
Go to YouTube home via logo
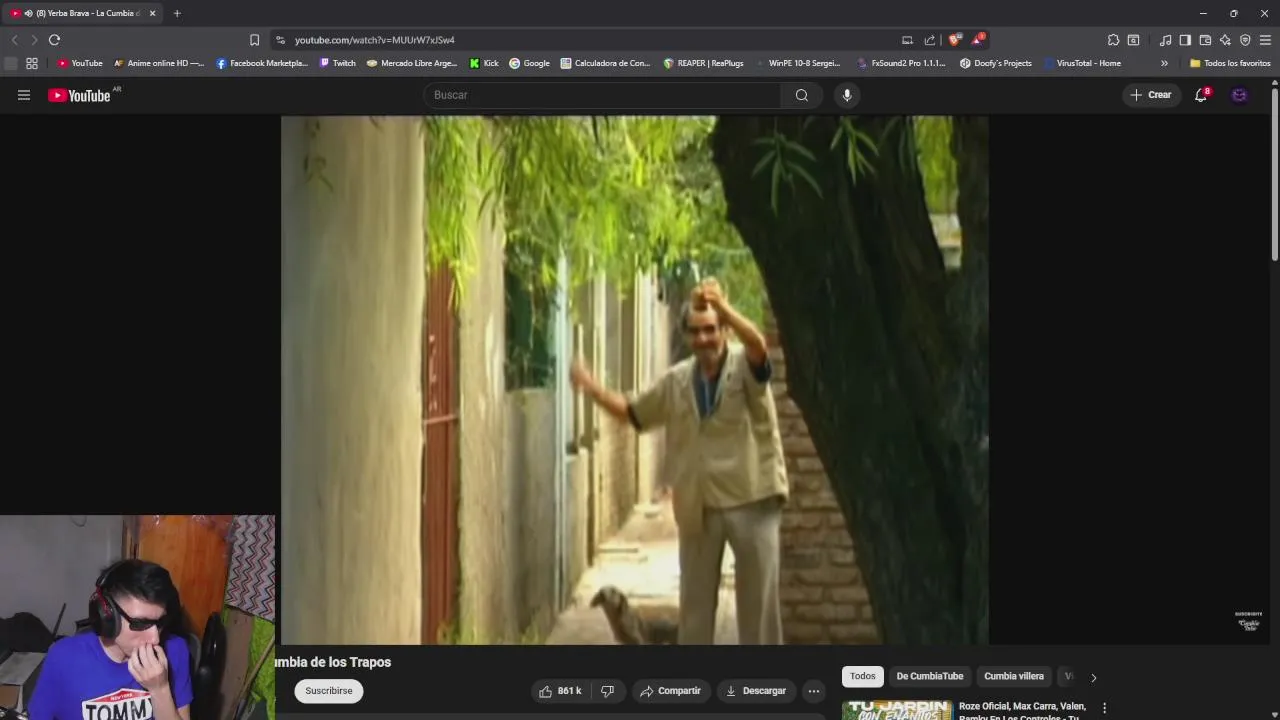(x=79, y=95)
